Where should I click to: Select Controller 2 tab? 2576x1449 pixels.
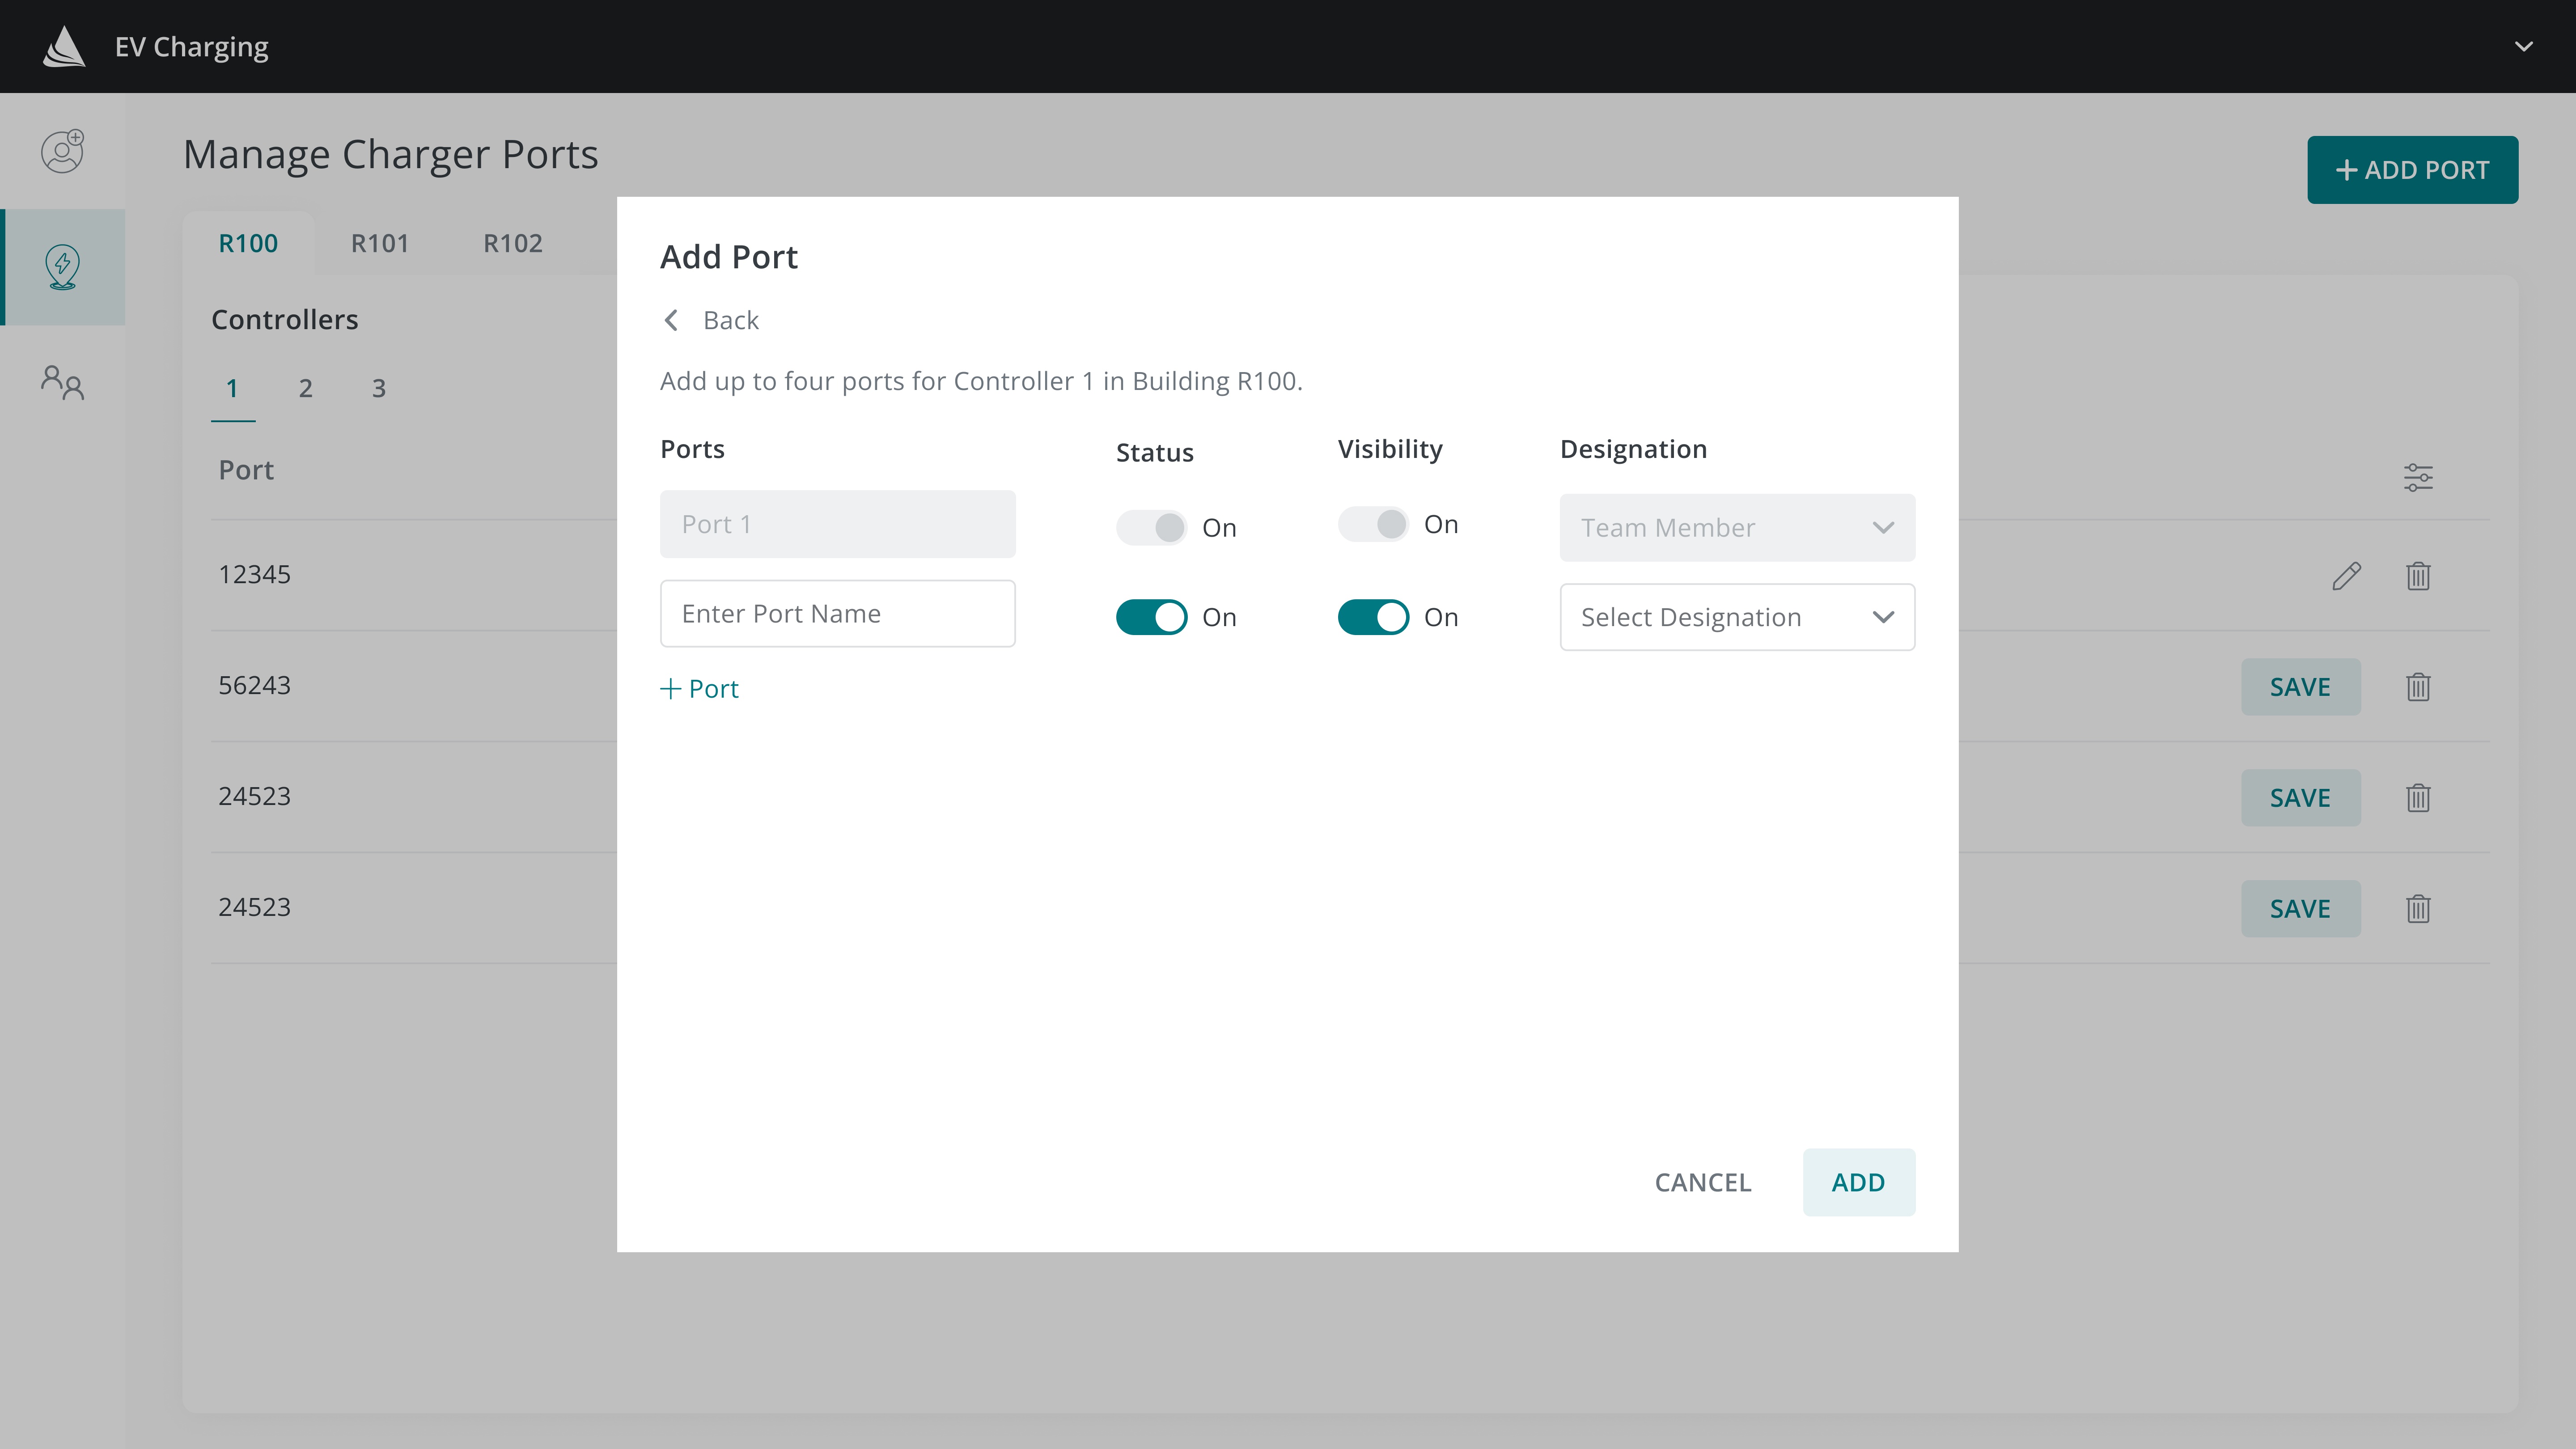[x=306, y=388]
